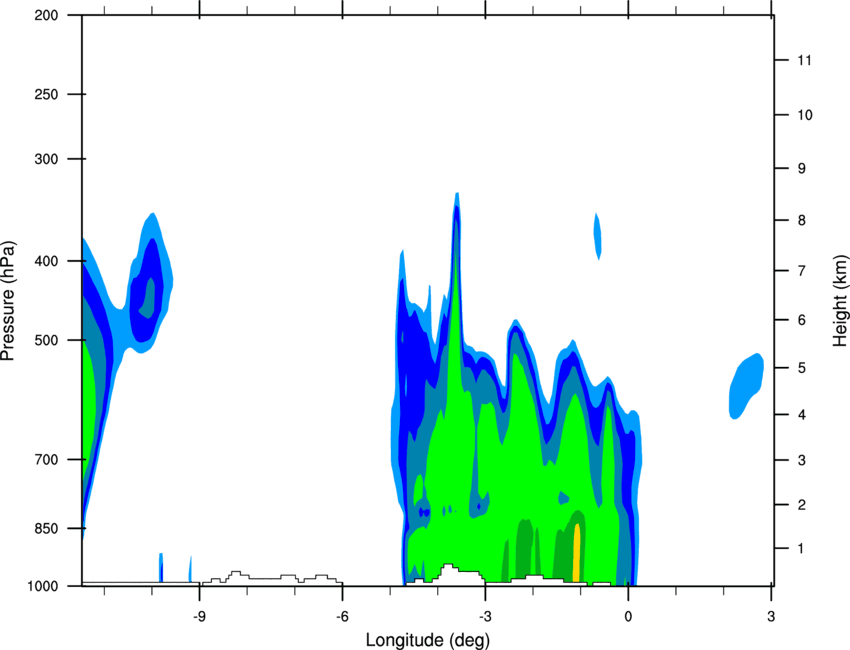Select the 9 km height tick label

801,168
